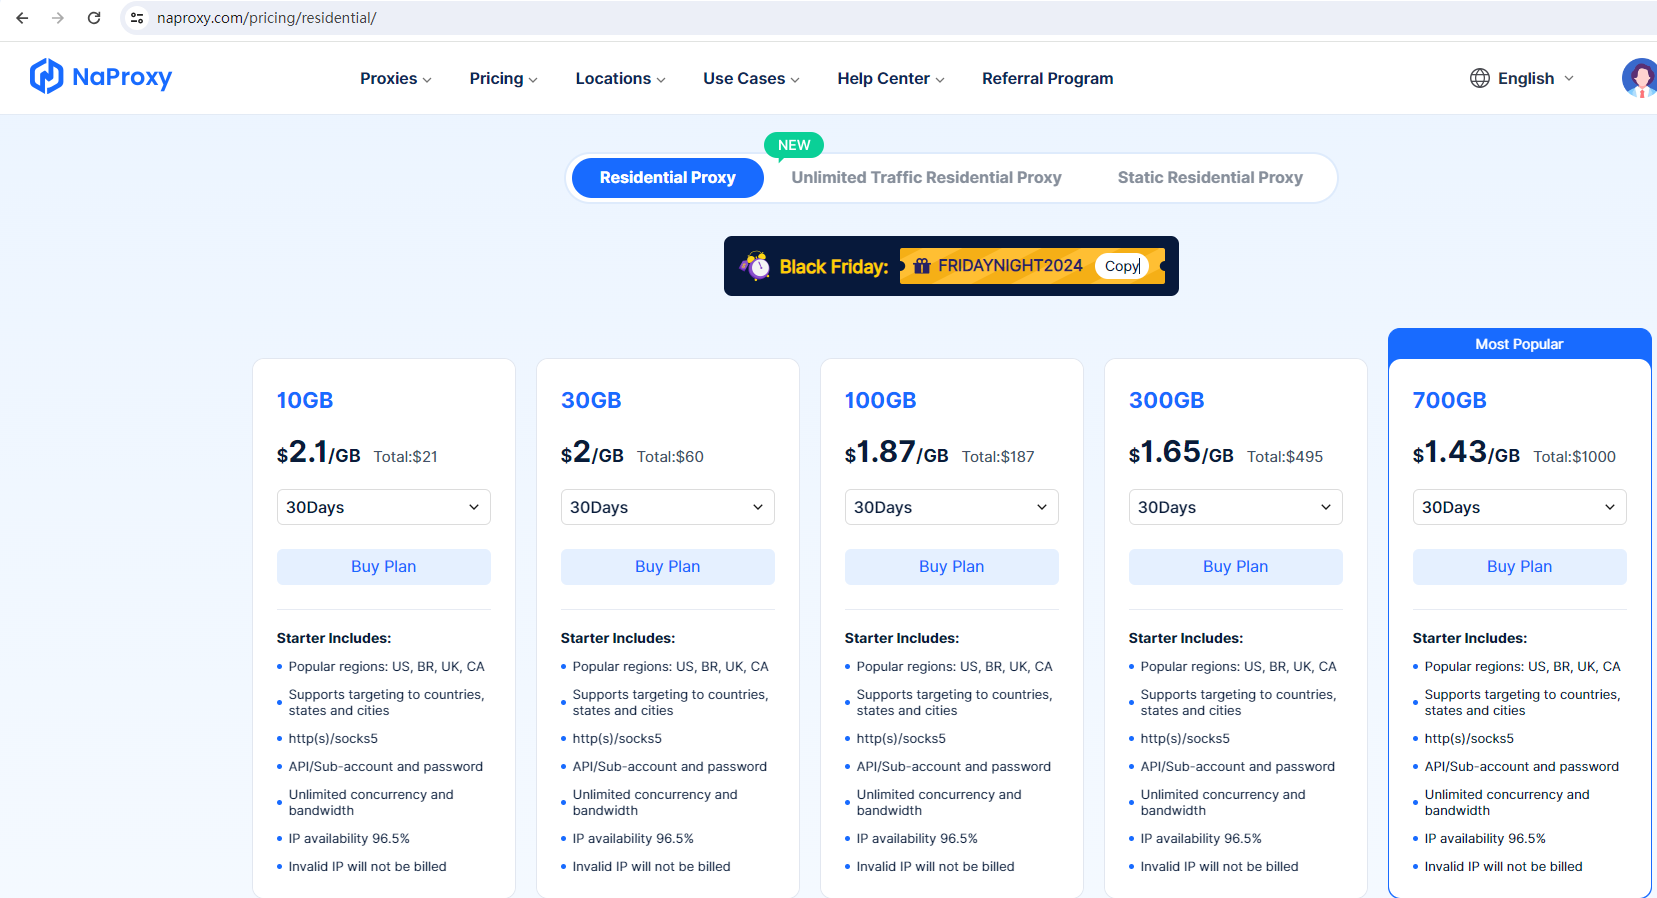The width and height of the screenshot is (1657, 898).
Task: Buy the 10GB plan
Action: tap(384, 567)
